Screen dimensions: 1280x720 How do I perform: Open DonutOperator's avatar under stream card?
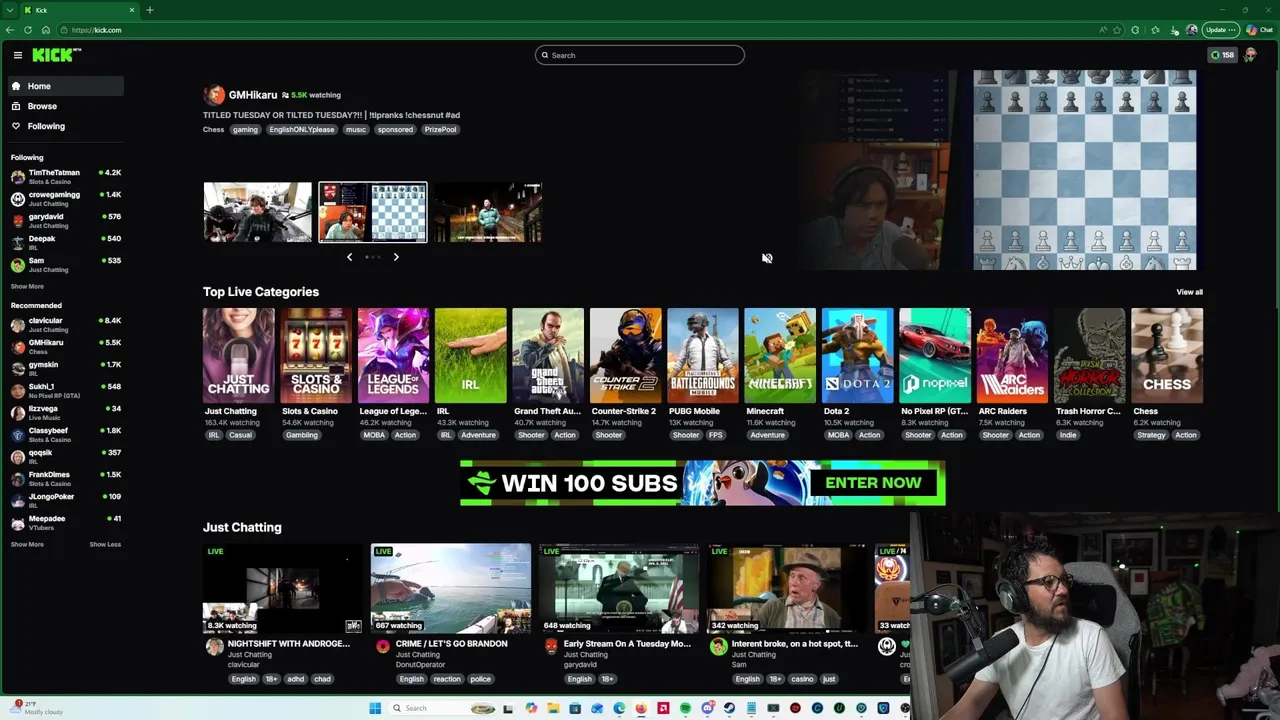tap(382, 647)
